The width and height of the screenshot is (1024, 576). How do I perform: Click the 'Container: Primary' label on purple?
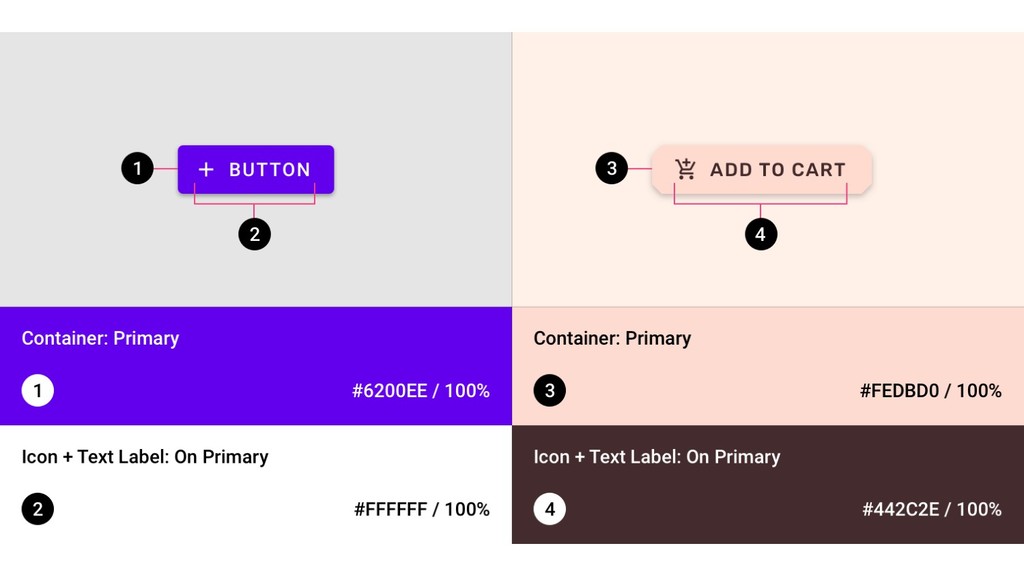pyautogui.click(x=100, y=338)
